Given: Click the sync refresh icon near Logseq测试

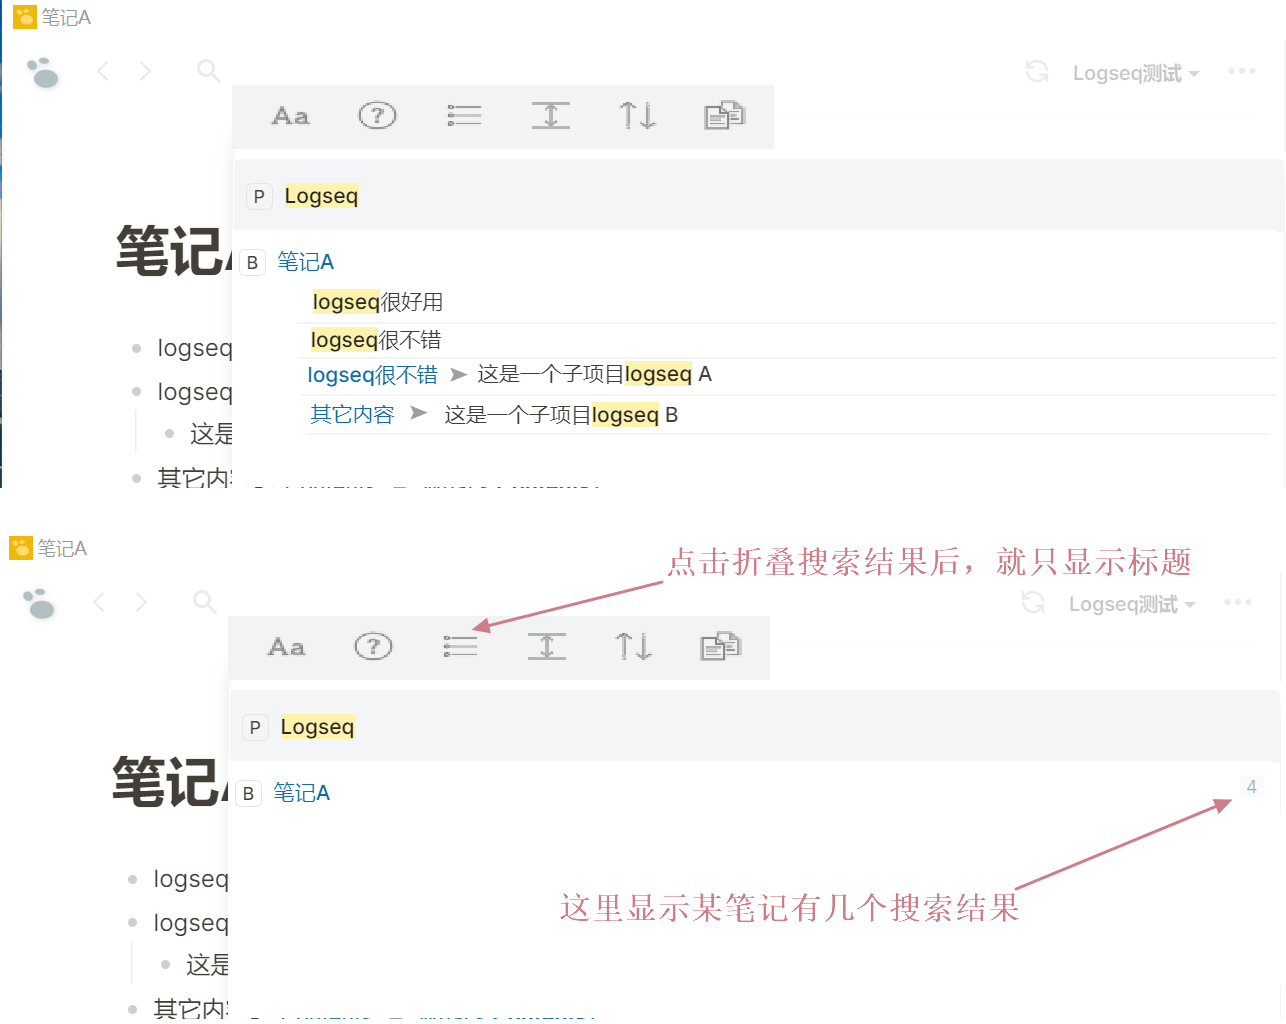Looking at the screenshot, I should tap(1037, 71).
